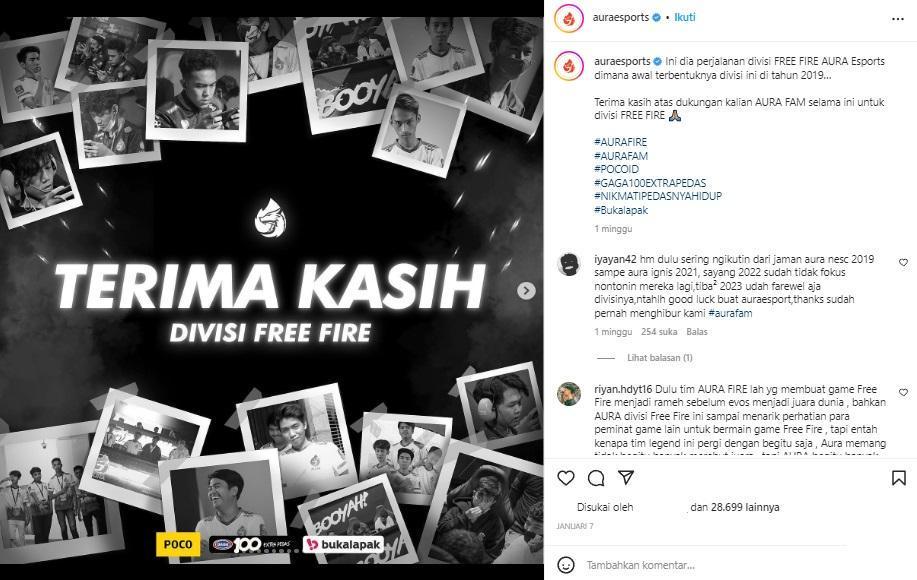Like the post with the heart icon
Screen dimensions: 917x580
tap(566, 478)
